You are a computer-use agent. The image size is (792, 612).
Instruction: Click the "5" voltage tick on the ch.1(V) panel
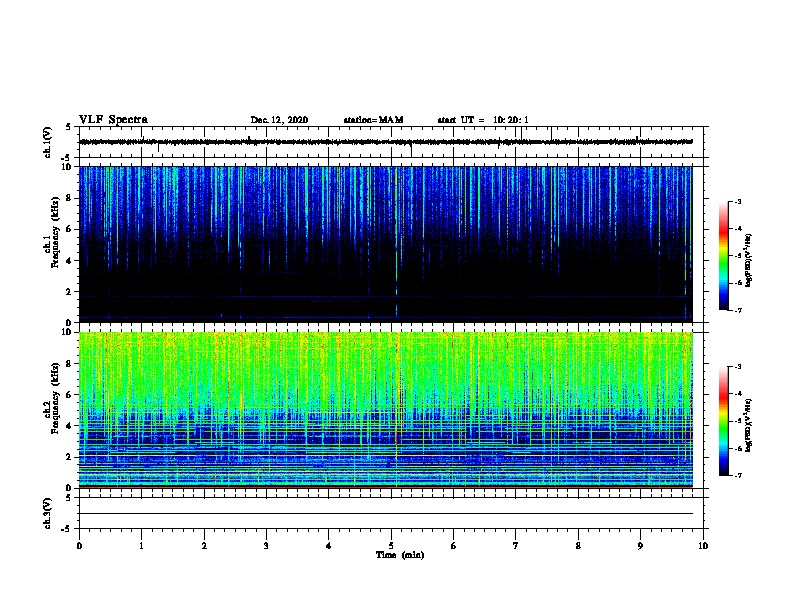(x=69, y=127)
